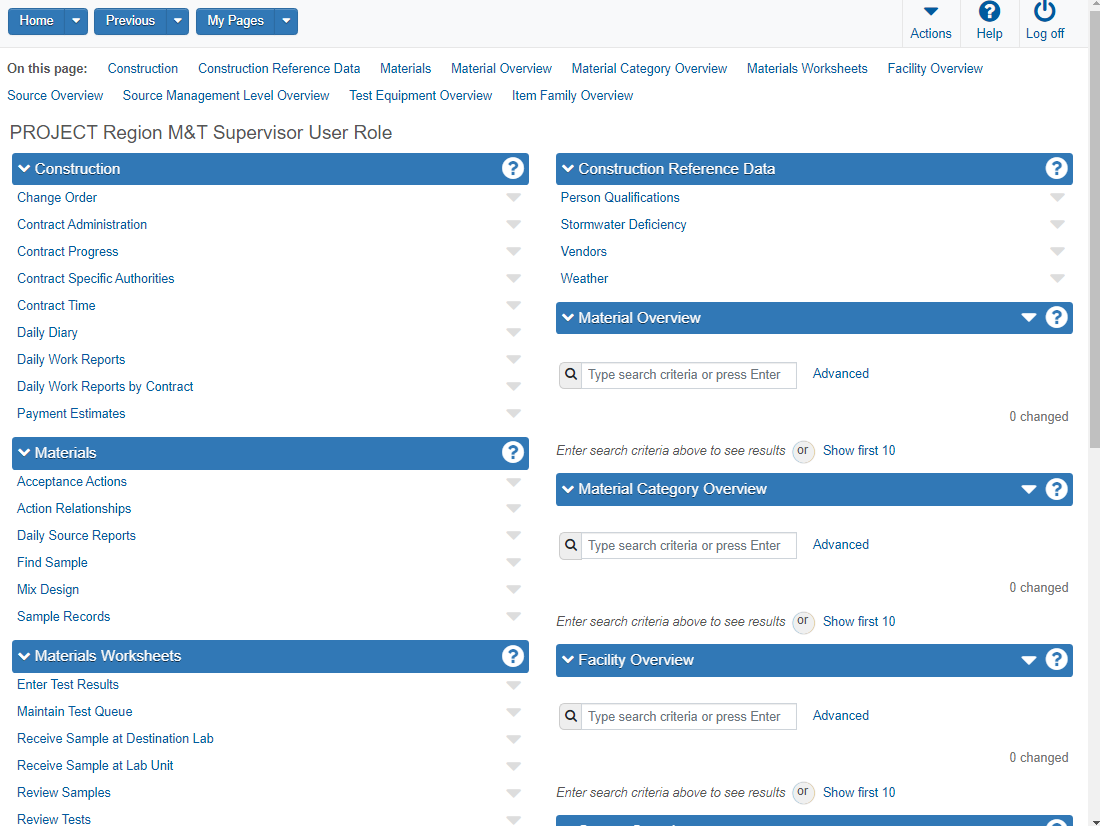Open the Home button dropdown arrow
The height and width of the screenshot is (826, 1100).
pos(77,21)
